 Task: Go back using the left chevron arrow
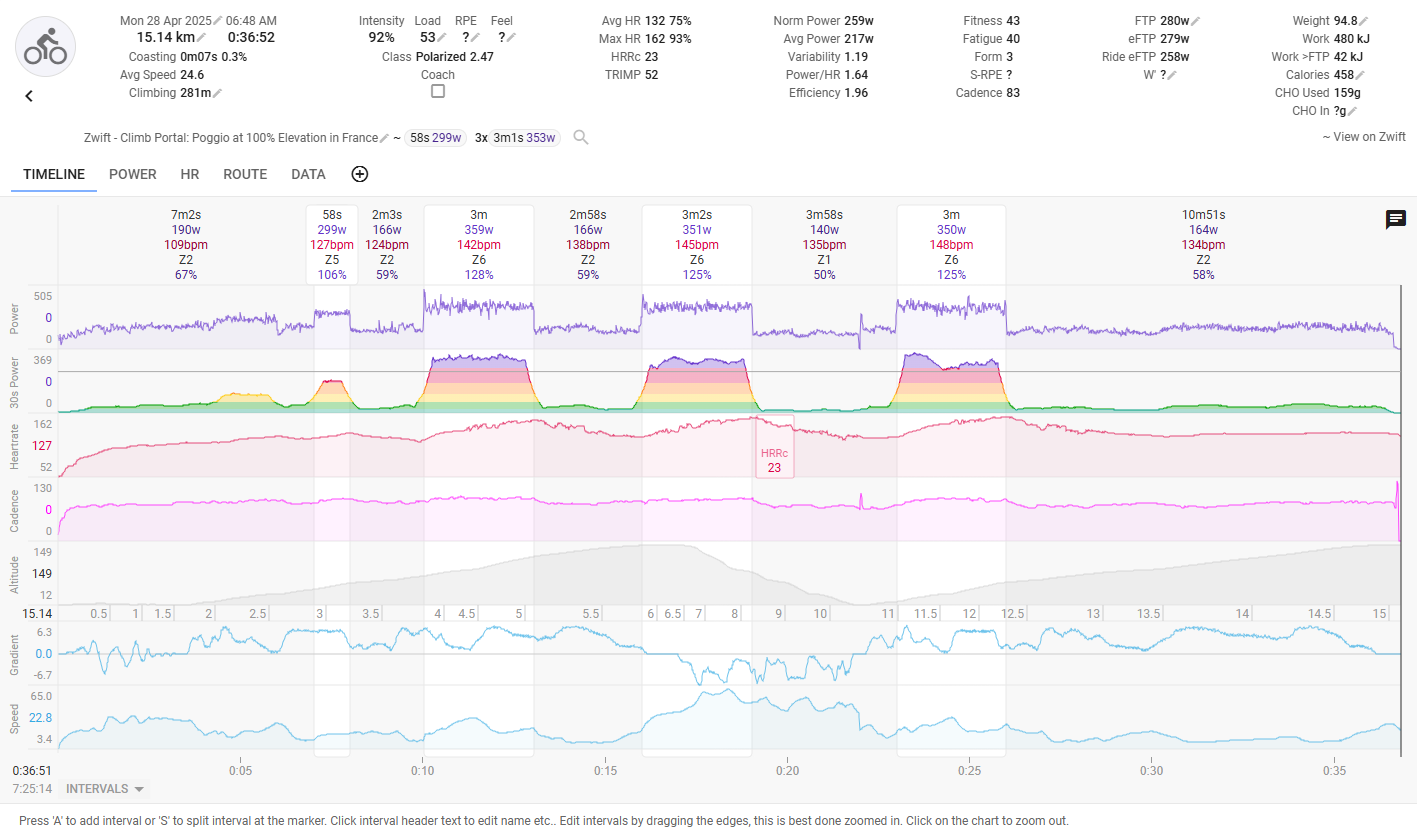click(29, 96)
